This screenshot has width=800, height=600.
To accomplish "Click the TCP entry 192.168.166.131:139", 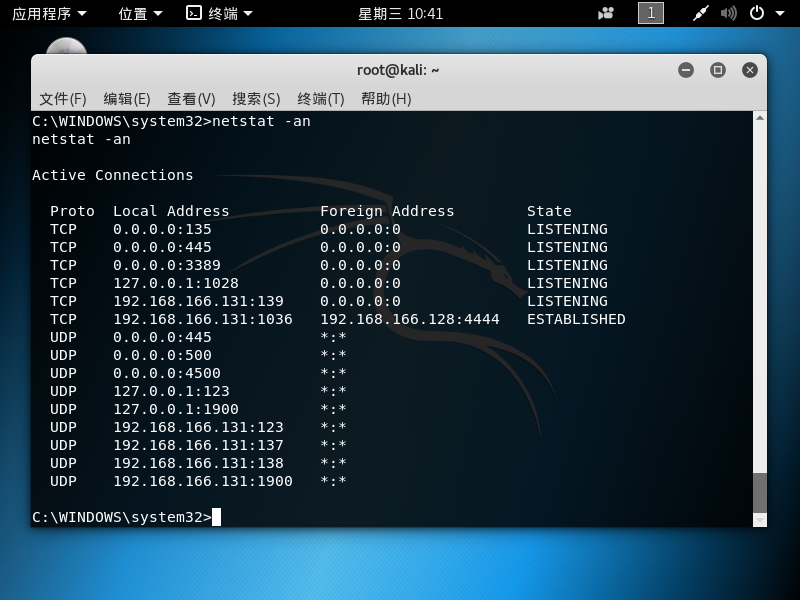I will (198, 301).
